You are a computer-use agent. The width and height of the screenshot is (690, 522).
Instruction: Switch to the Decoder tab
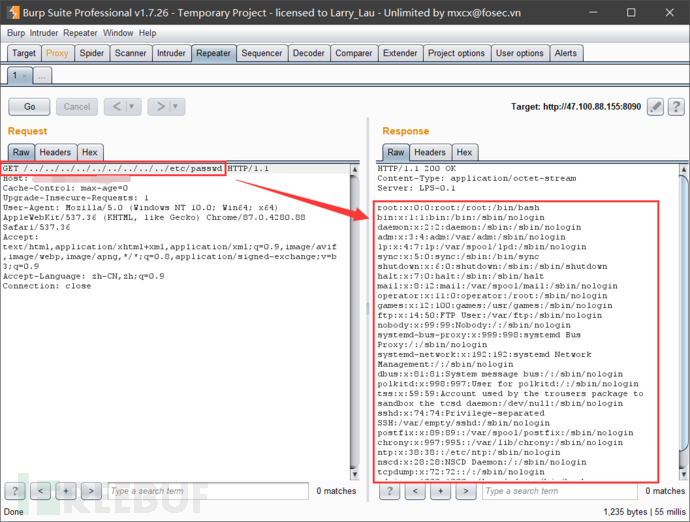click(308, 53)
